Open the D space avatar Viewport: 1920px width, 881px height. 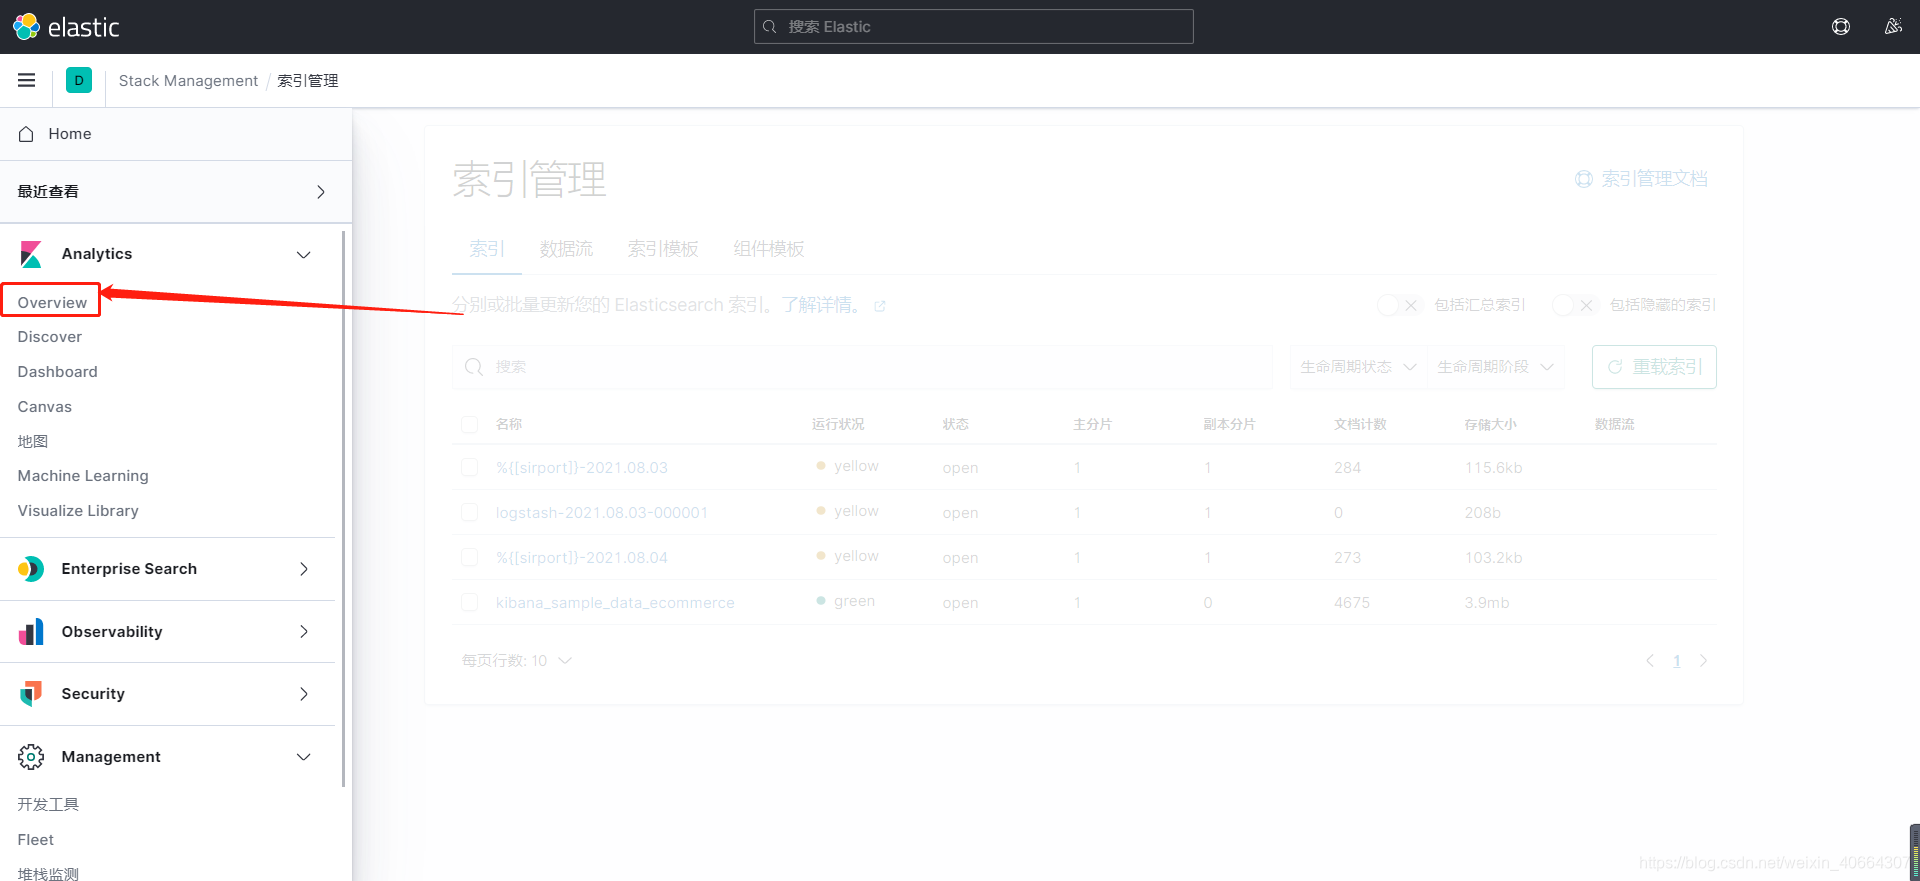click(x=79, y=80)
